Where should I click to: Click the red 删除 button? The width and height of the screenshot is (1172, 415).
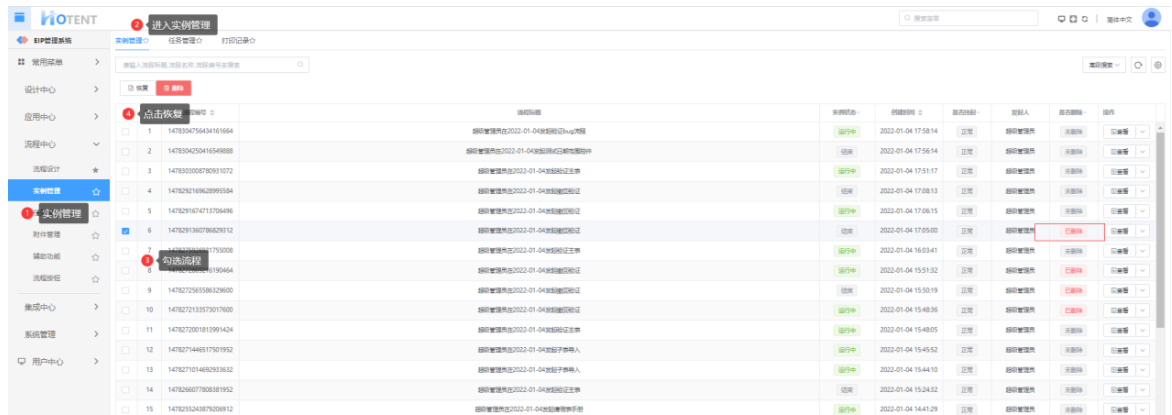tap(173, 87)
